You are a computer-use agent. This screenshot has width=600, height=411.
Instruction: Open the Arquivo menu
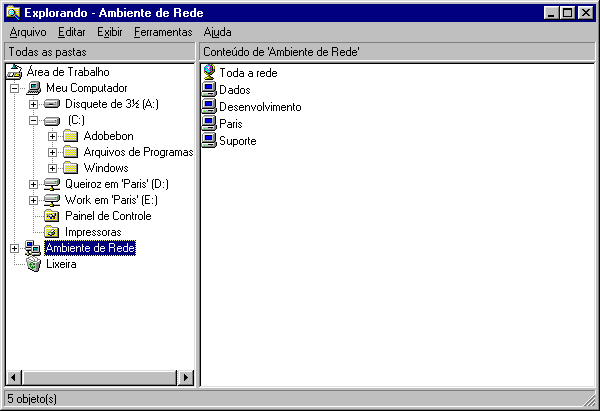pyautogui.click(x=28, y=32)
